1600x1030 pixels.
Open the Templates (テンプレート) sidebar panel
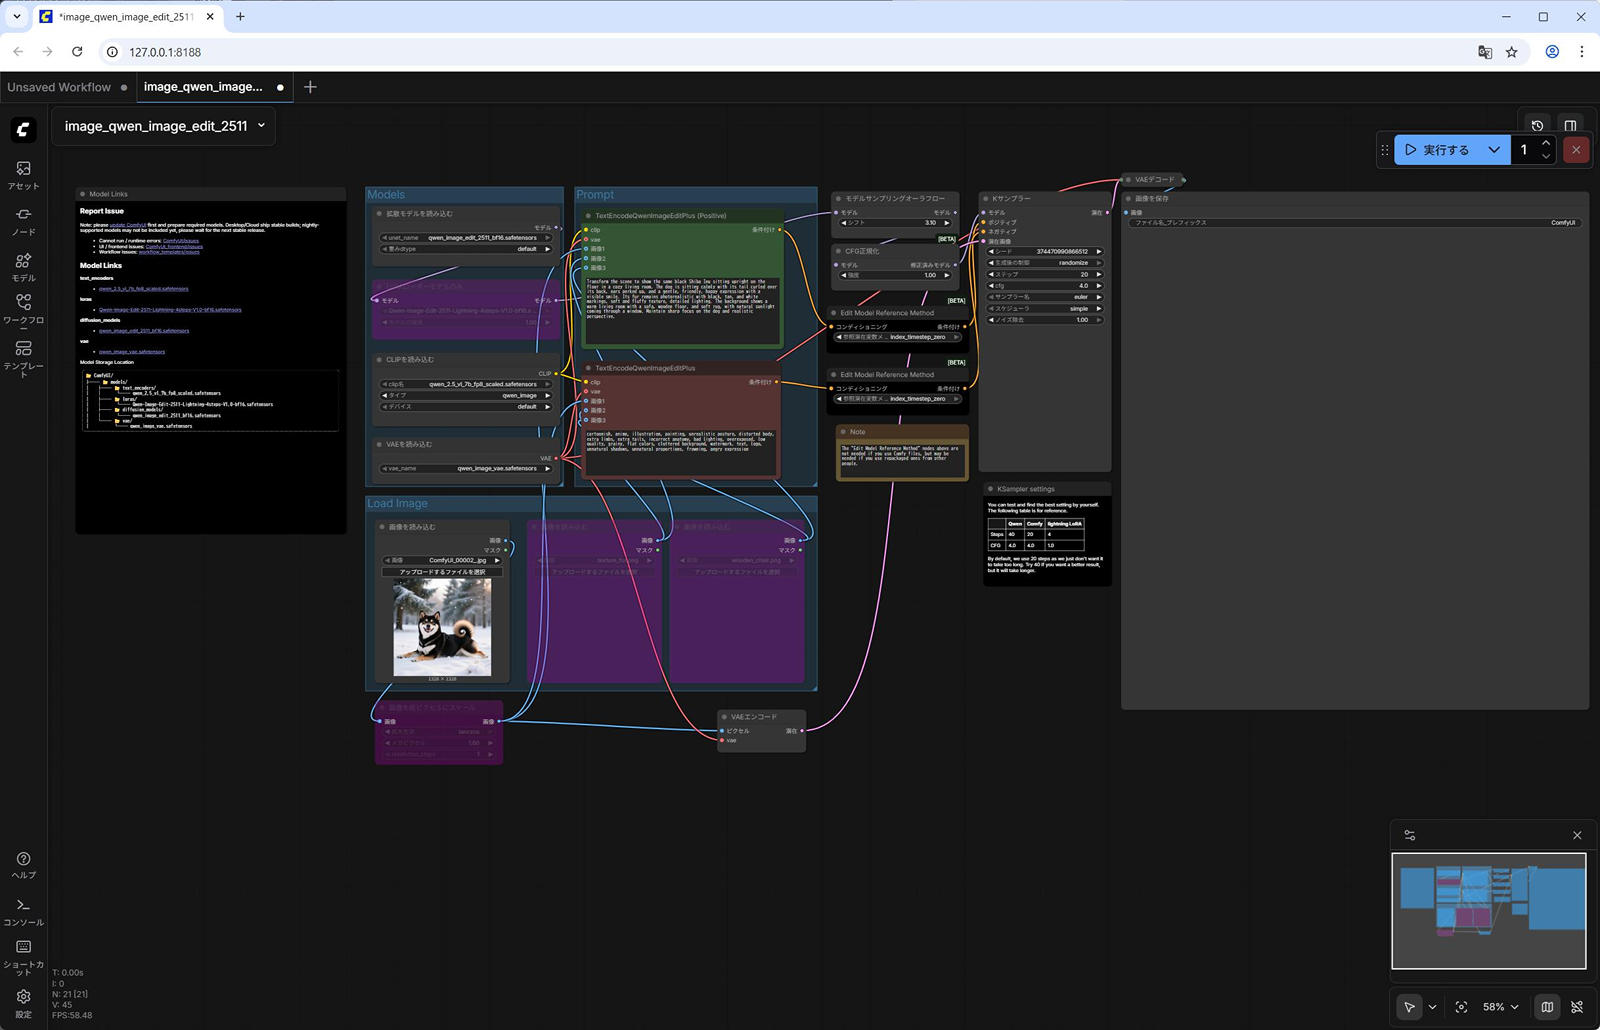[23, 355]
